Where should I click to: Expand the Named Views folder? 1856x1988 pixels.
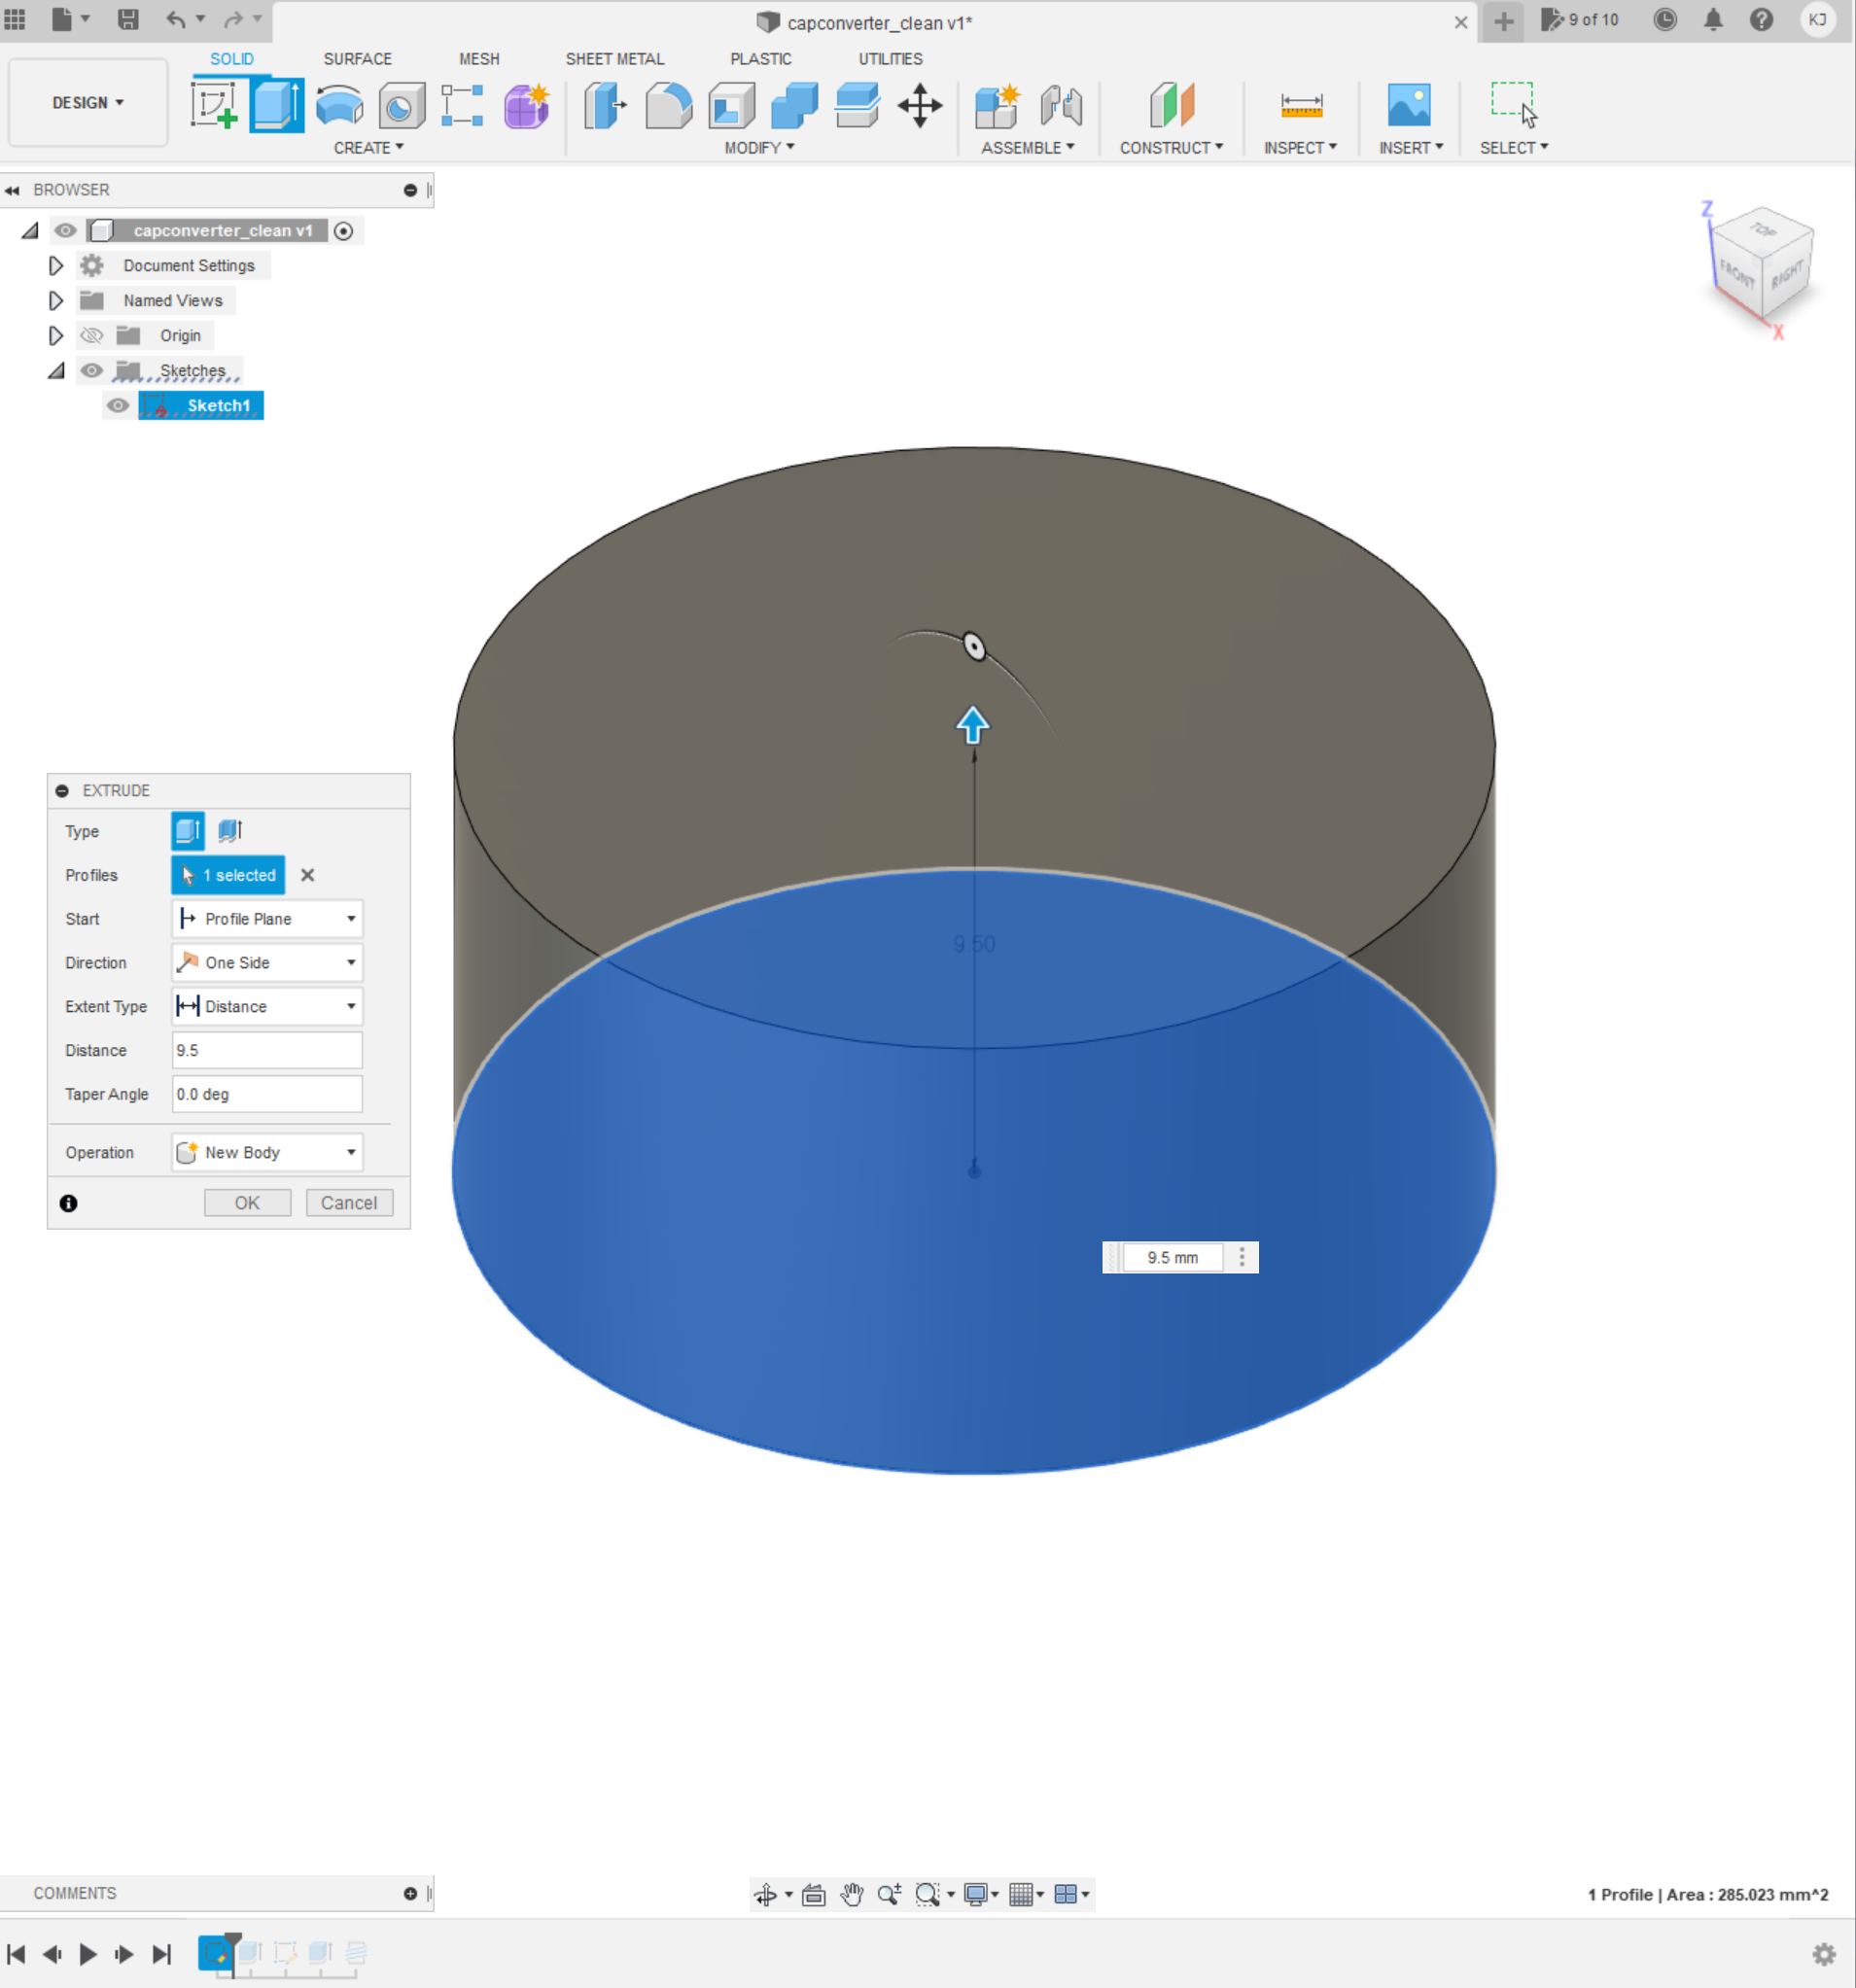pyautogui.click(x=56, y=301)
